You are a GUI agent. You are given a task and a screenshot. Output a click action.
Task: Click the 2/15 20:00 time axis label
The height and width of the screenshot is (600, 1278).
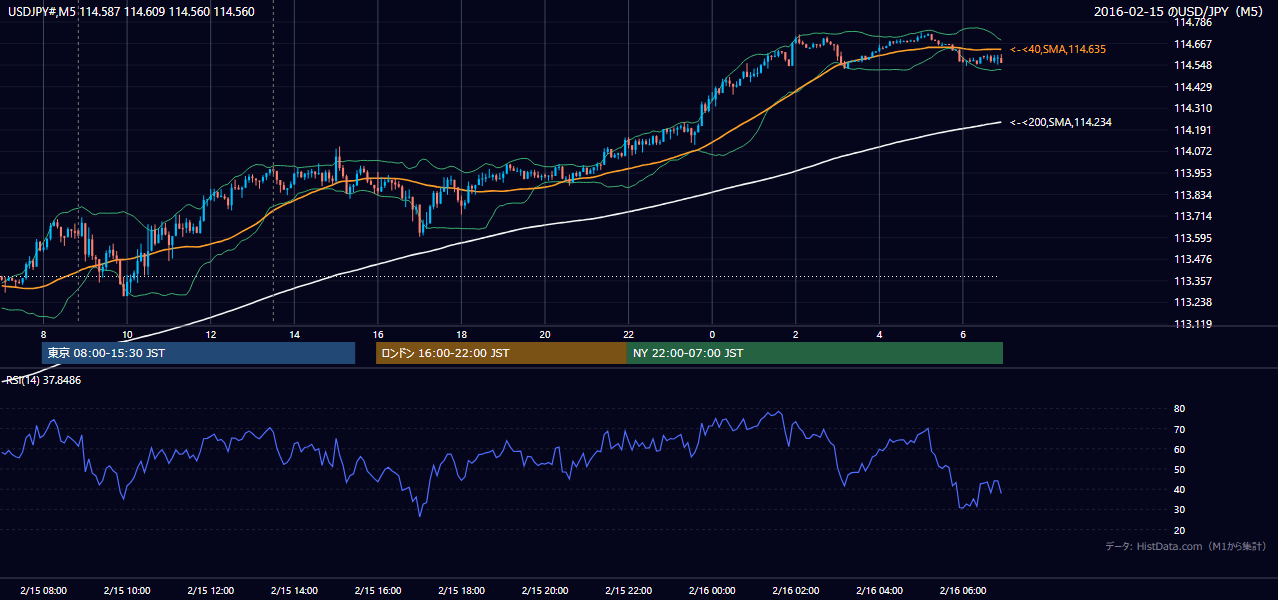pos(544,591)
